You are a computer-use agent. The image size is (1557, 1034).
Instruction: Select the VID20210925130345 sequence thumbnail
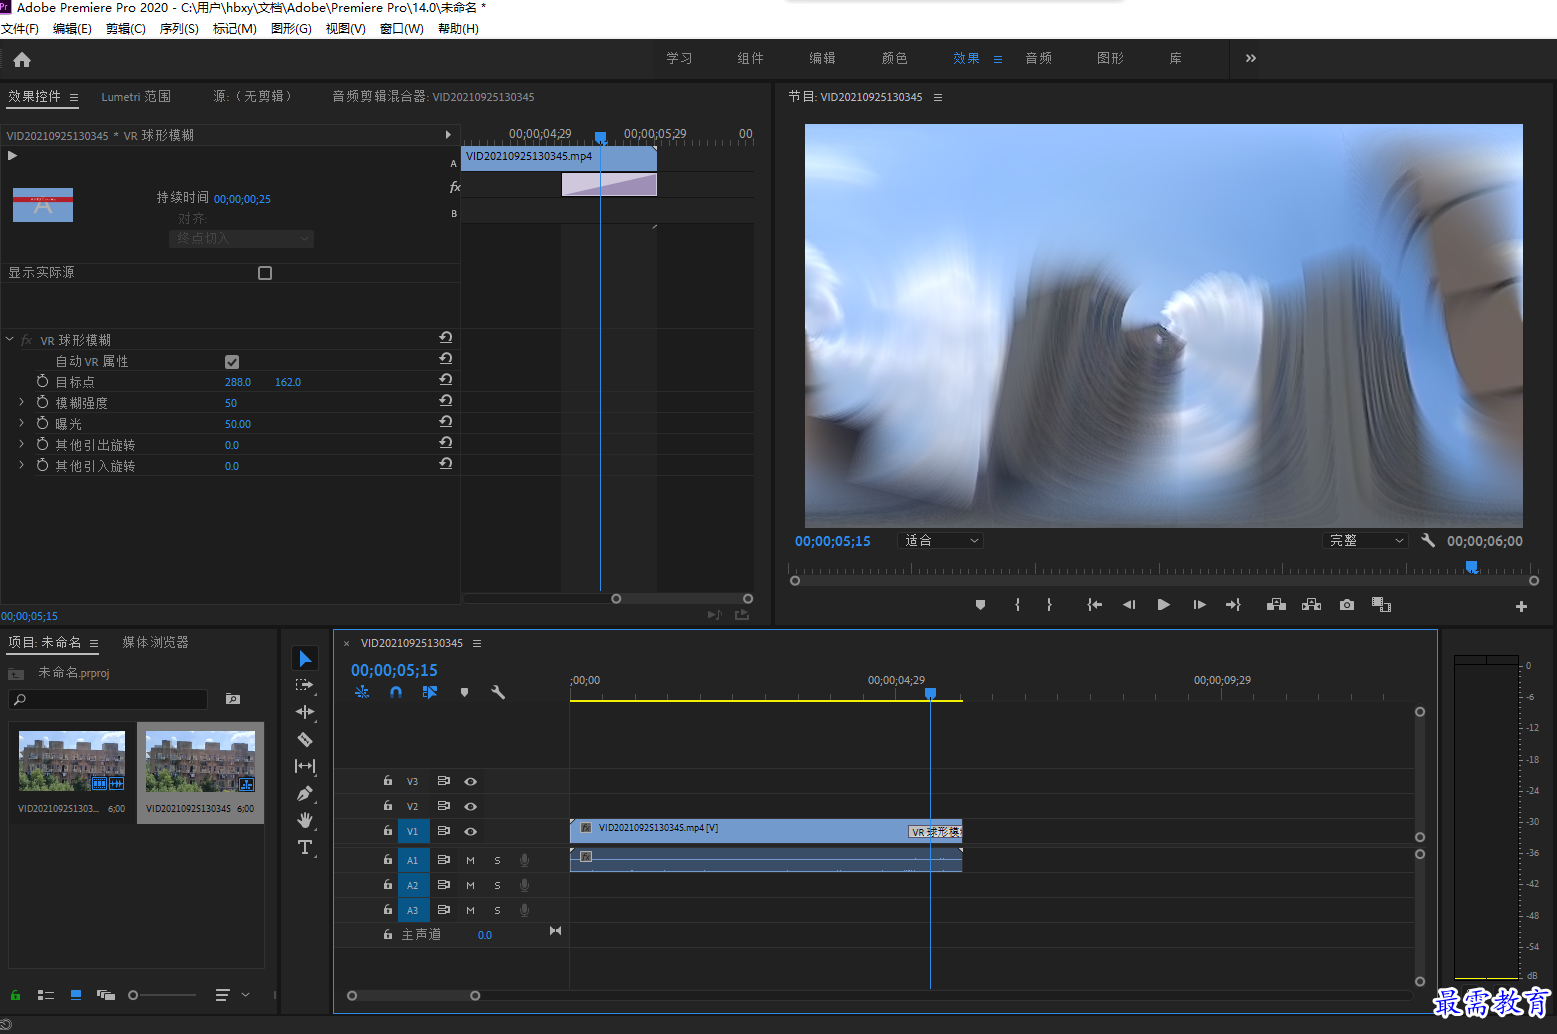click(200, 761)
